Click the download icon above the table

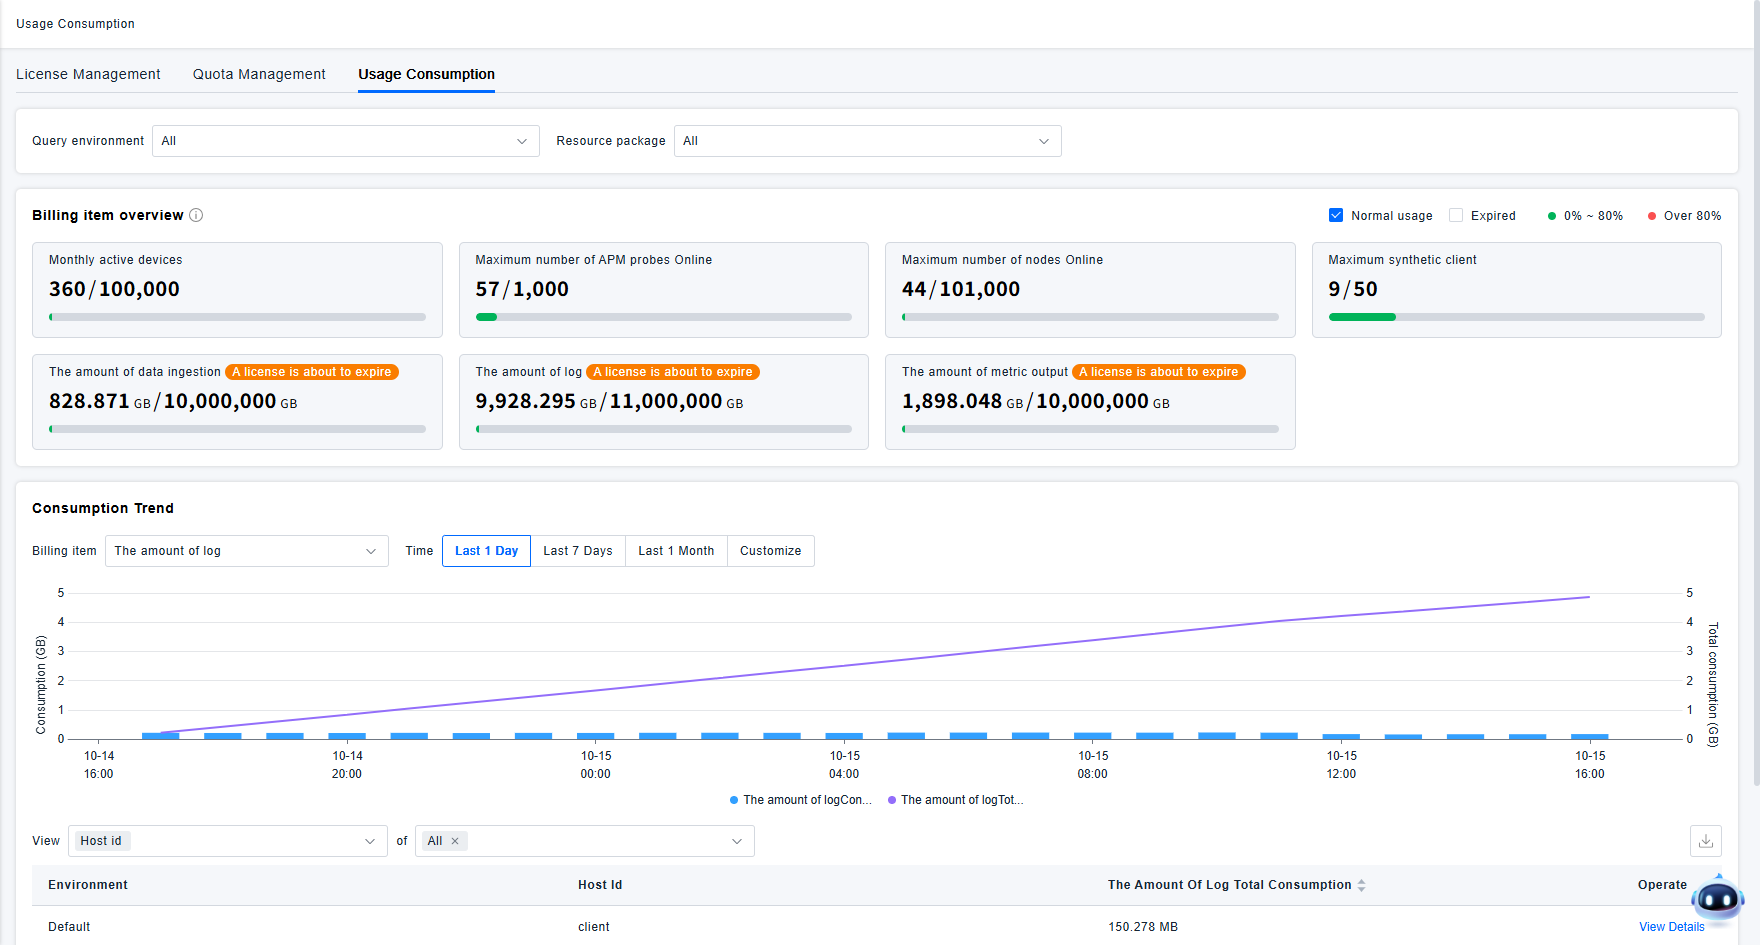(x=1705, y=841)
